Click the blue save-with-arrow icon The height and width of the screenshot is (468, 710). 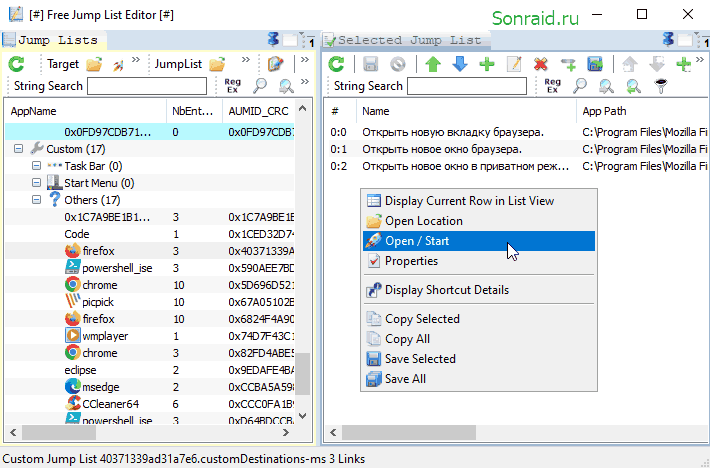[595, 64]
